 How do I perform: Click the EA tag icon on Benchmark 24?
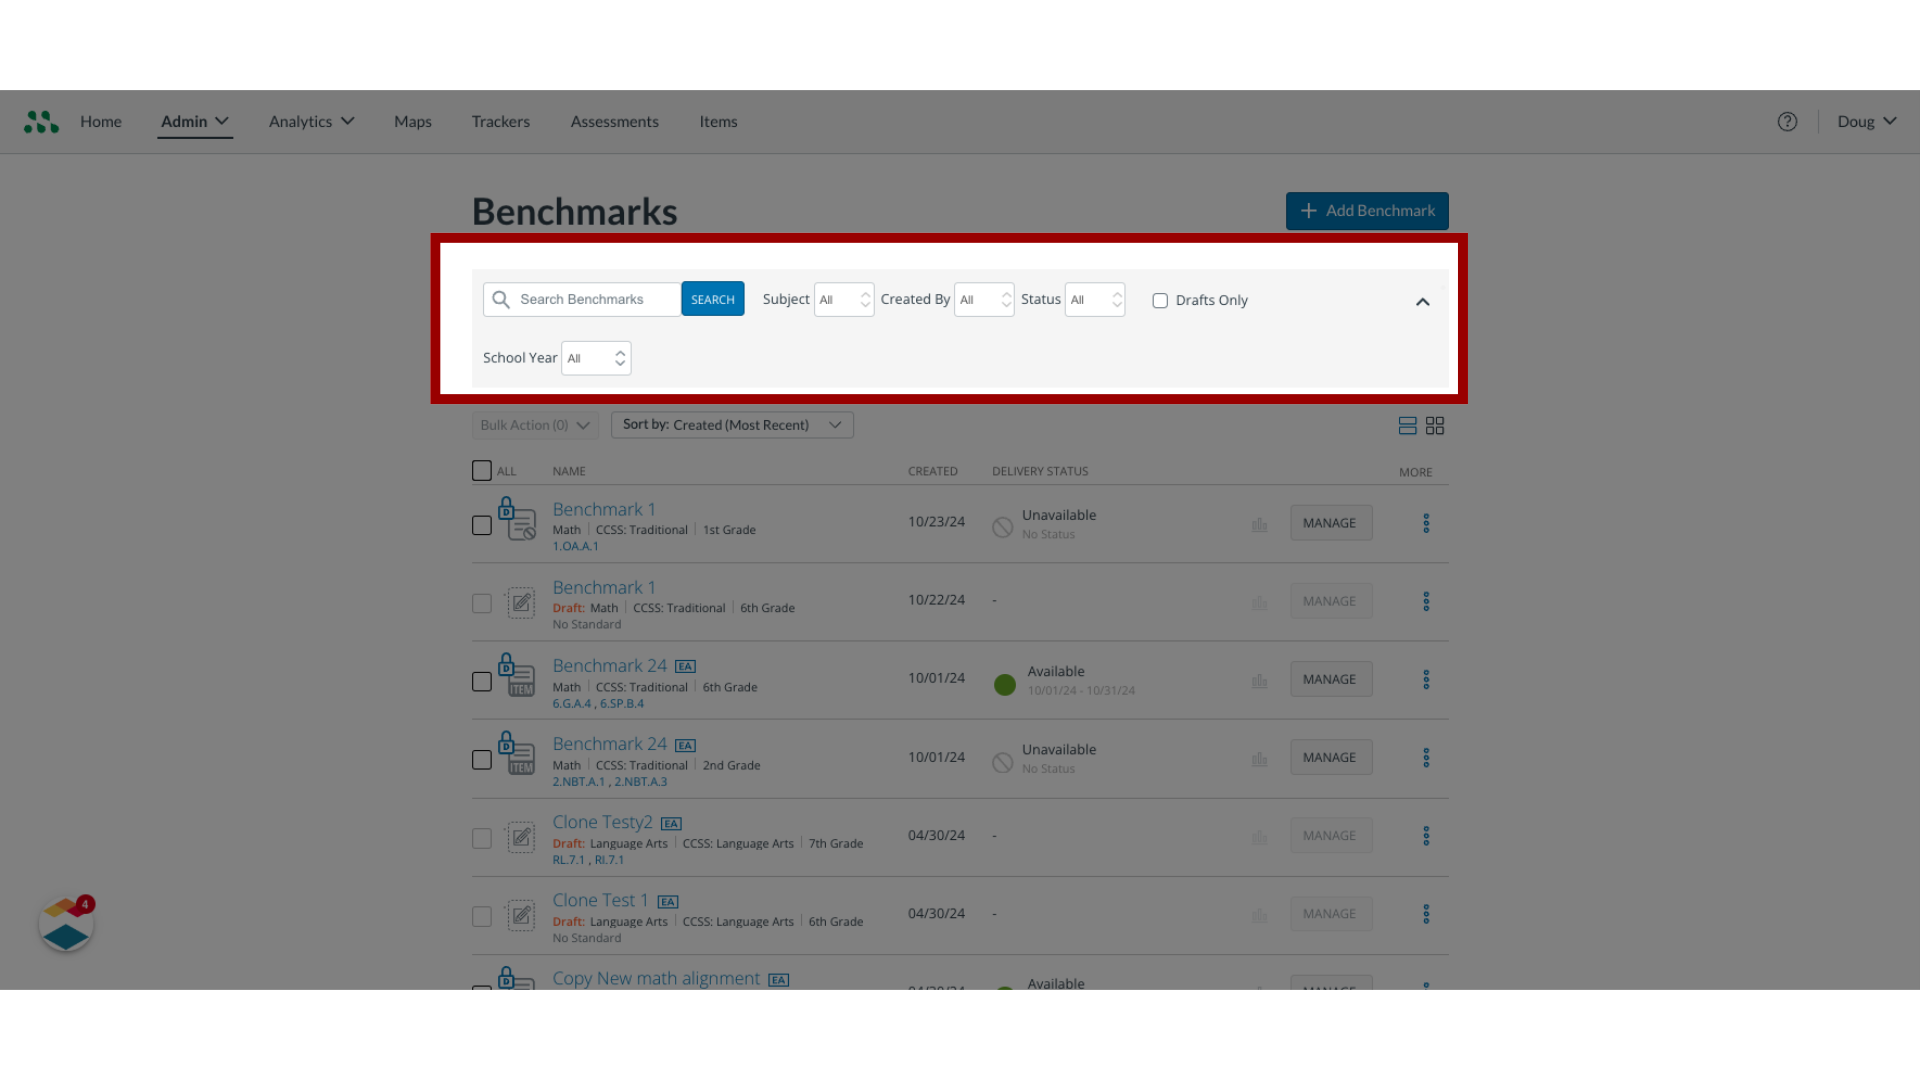pos(686,666)
